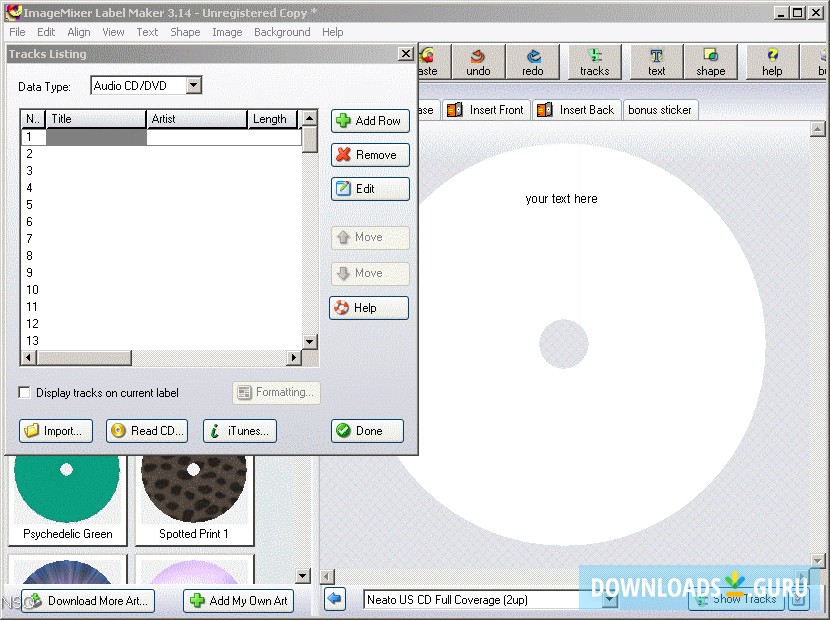The width and height of the screenshot is (830, 620).
Task: Click the Length column header
Action: (273, 119)
